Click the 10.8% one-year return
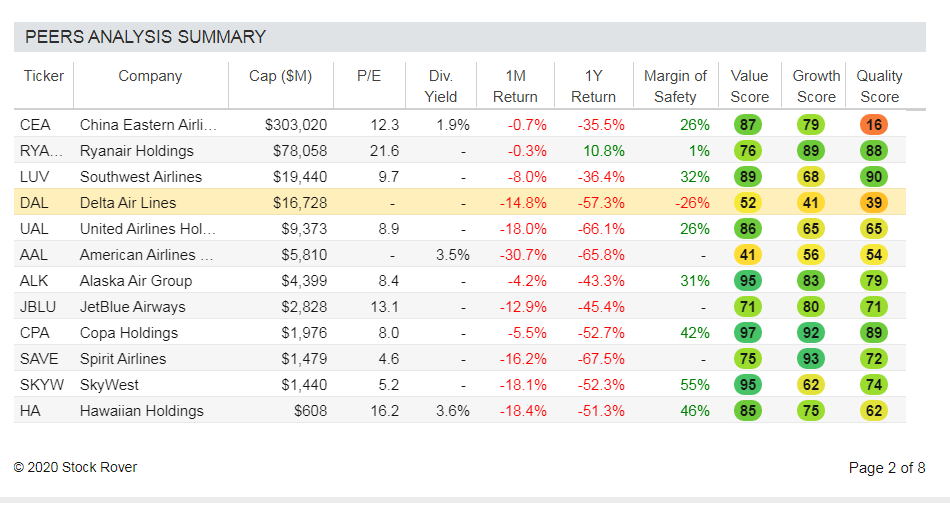Image resolution: width=950 pixels, height=525 pixels. 603,151
